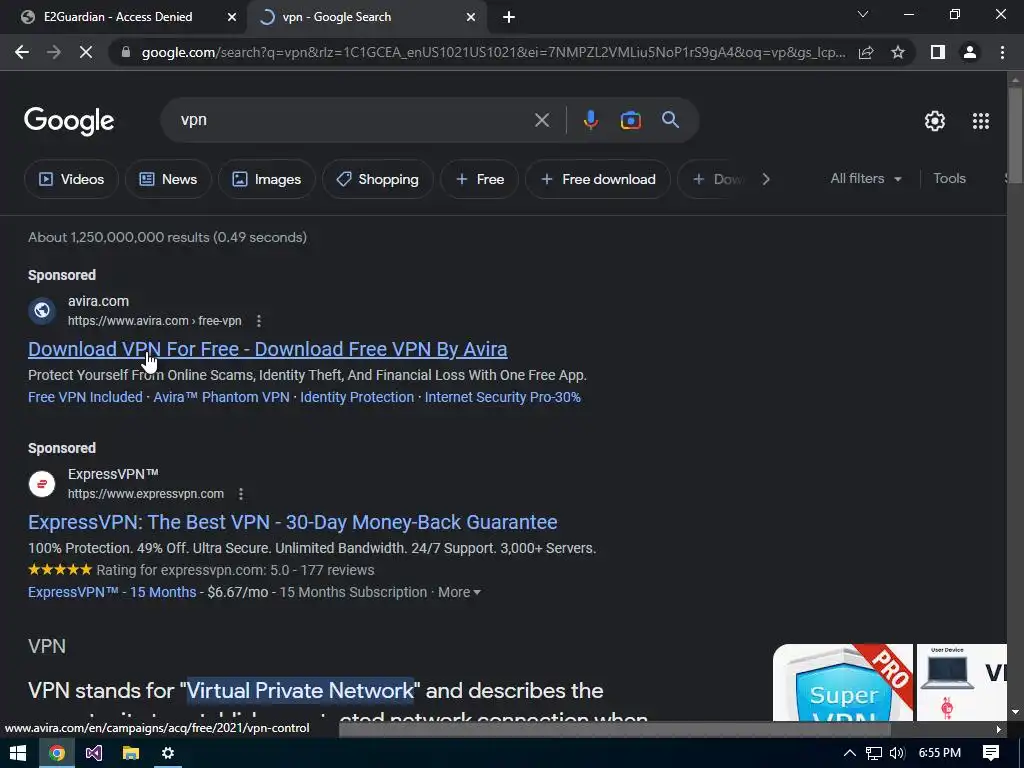Switch to E2Guardian Access Denied tab
Image resolution: width=1024 pixels, height=768 pixels.
tap(123, 17)
